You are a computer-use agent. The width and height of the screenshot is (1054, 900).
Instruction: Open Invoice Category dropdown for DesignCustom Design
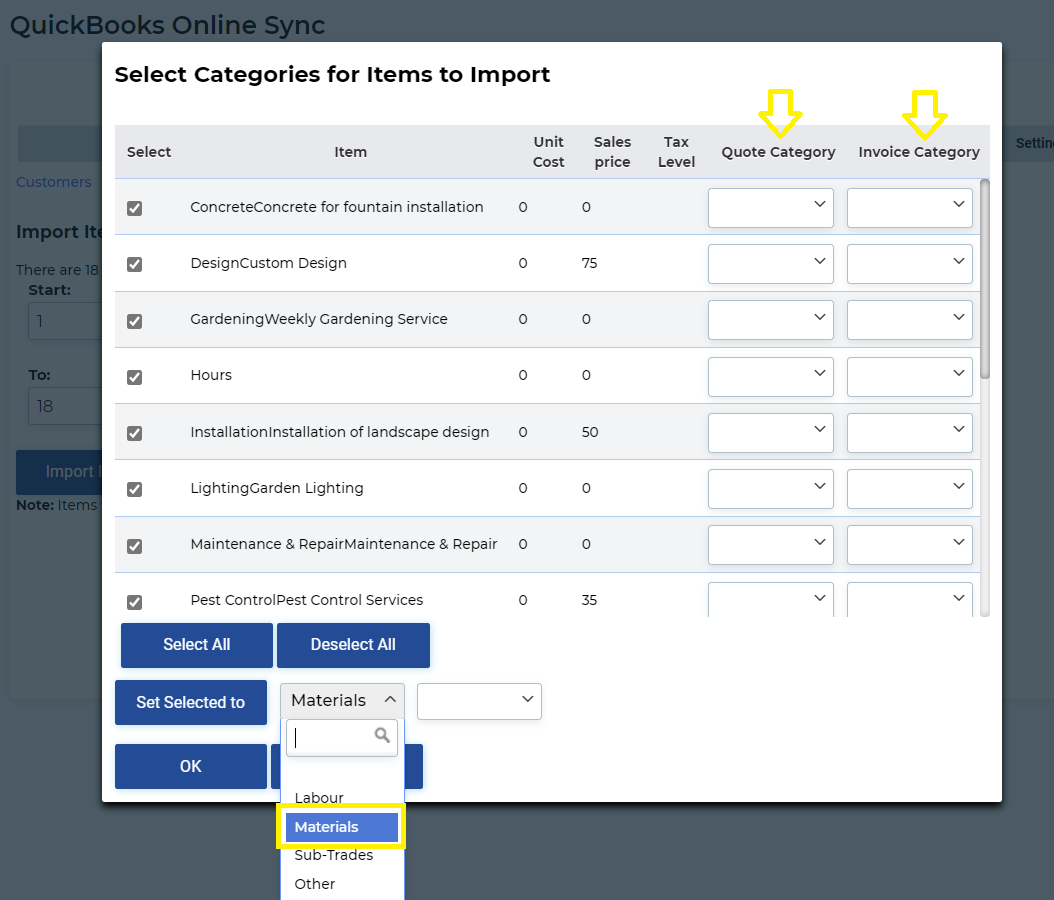click(909, 263)
